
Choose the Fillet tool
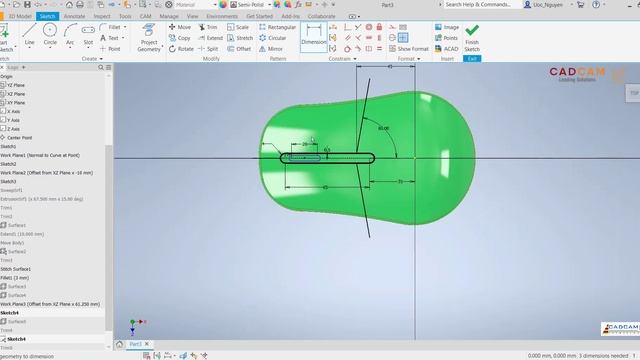point(110,27)
